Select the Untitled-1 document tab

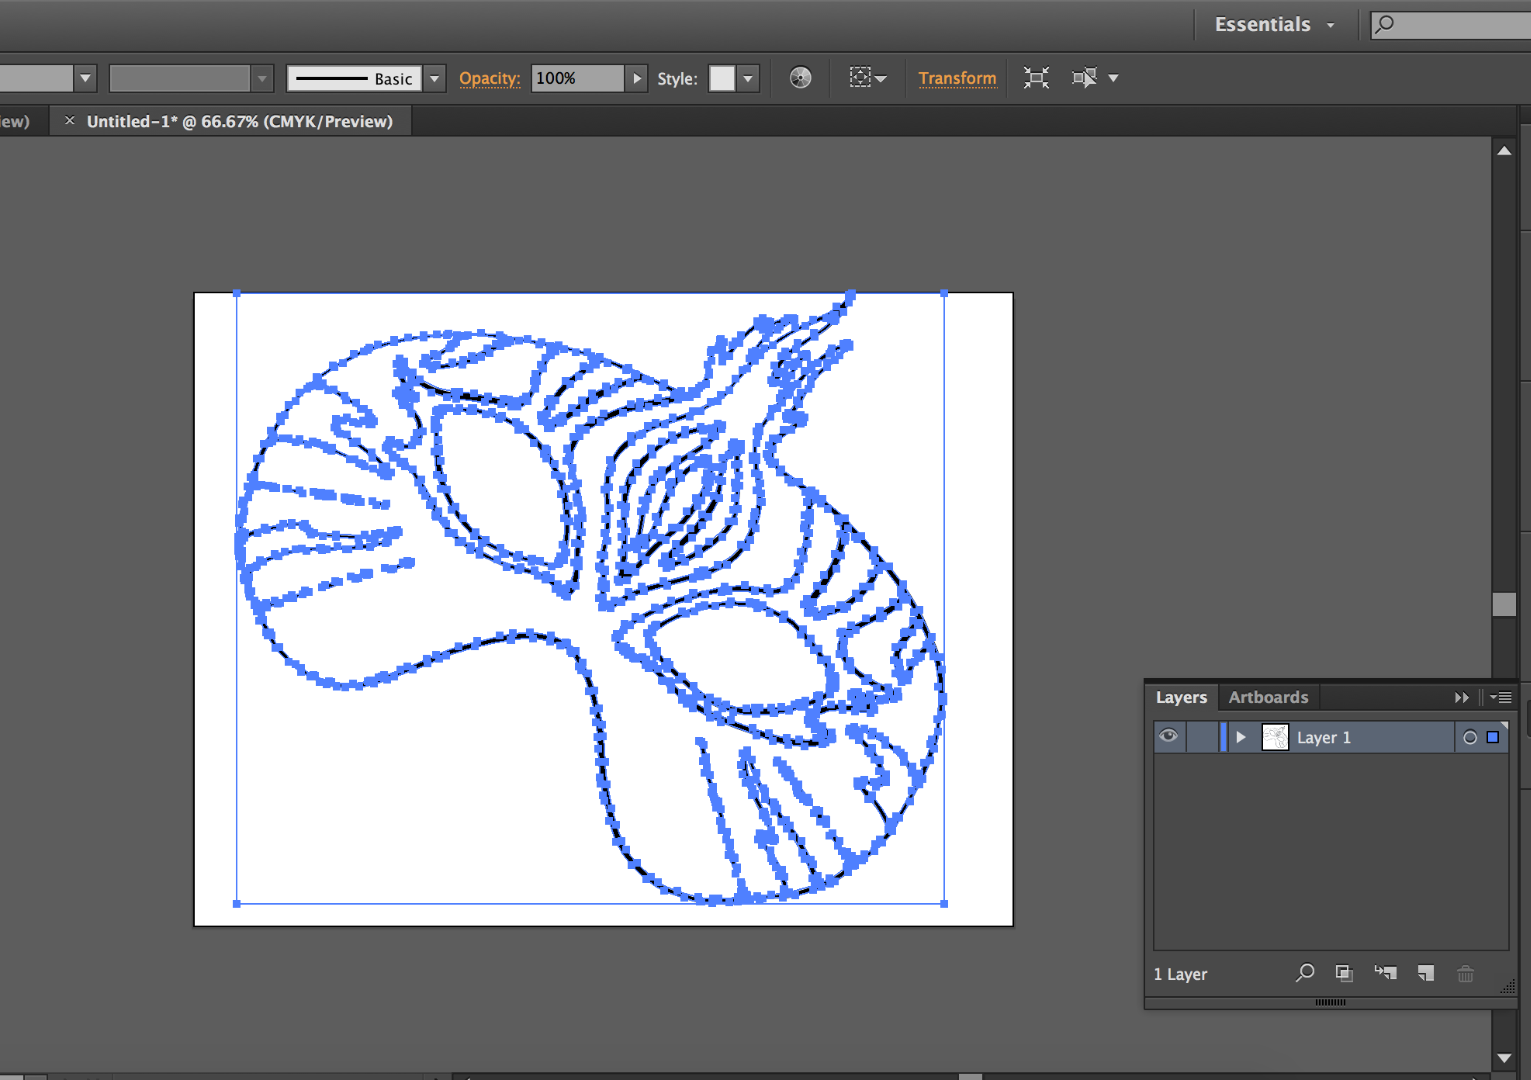coord(239,121)
